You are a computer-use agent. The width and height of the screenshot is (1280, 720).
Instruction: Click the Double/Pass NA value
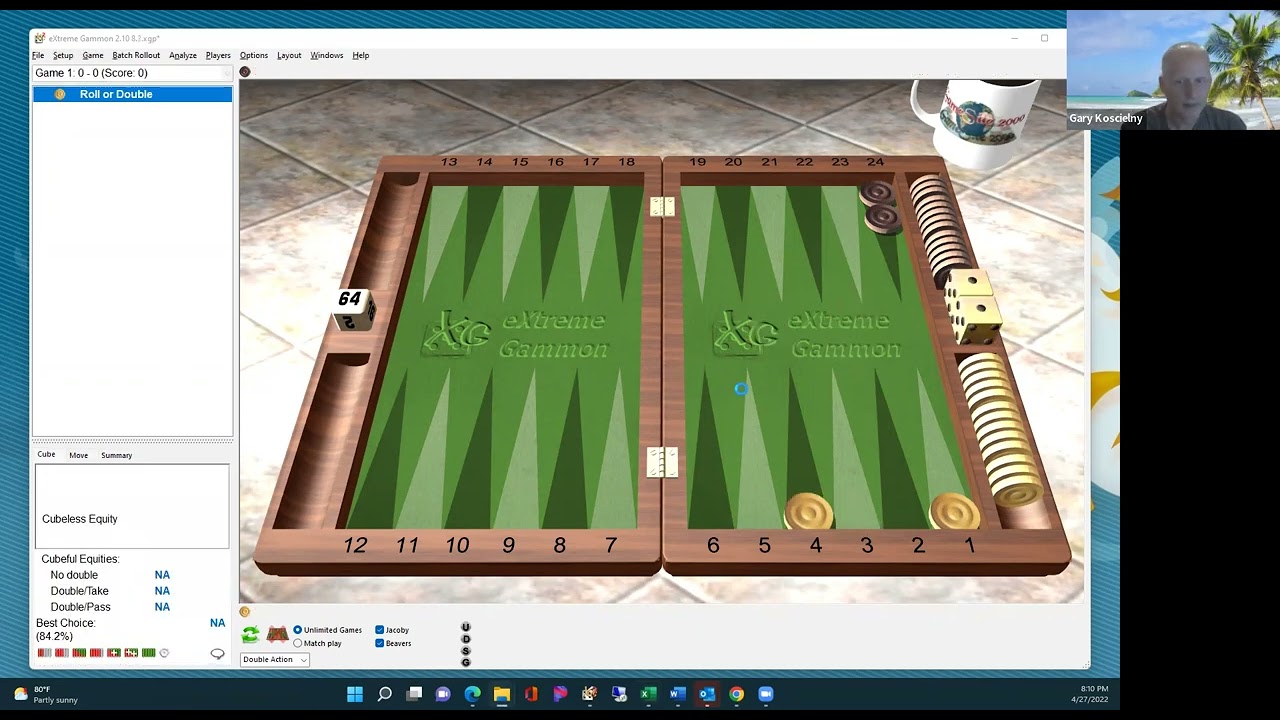click(x=162, y=607)
